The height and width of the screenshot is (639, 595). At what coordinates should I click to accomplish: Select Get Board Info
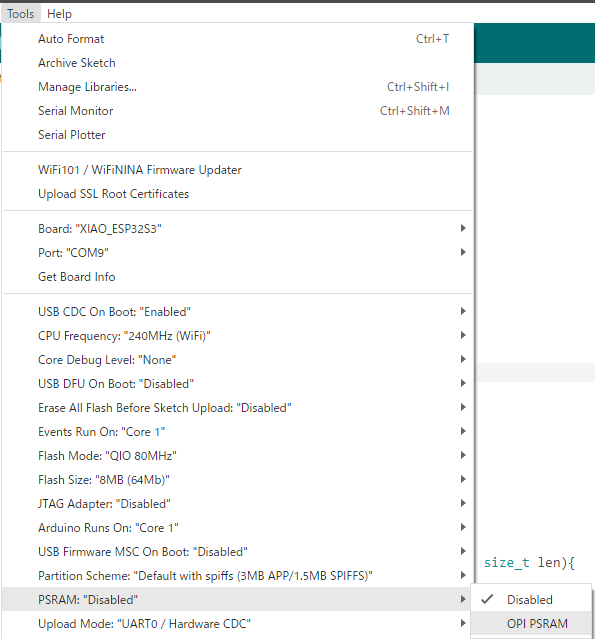tap(238, 277)
